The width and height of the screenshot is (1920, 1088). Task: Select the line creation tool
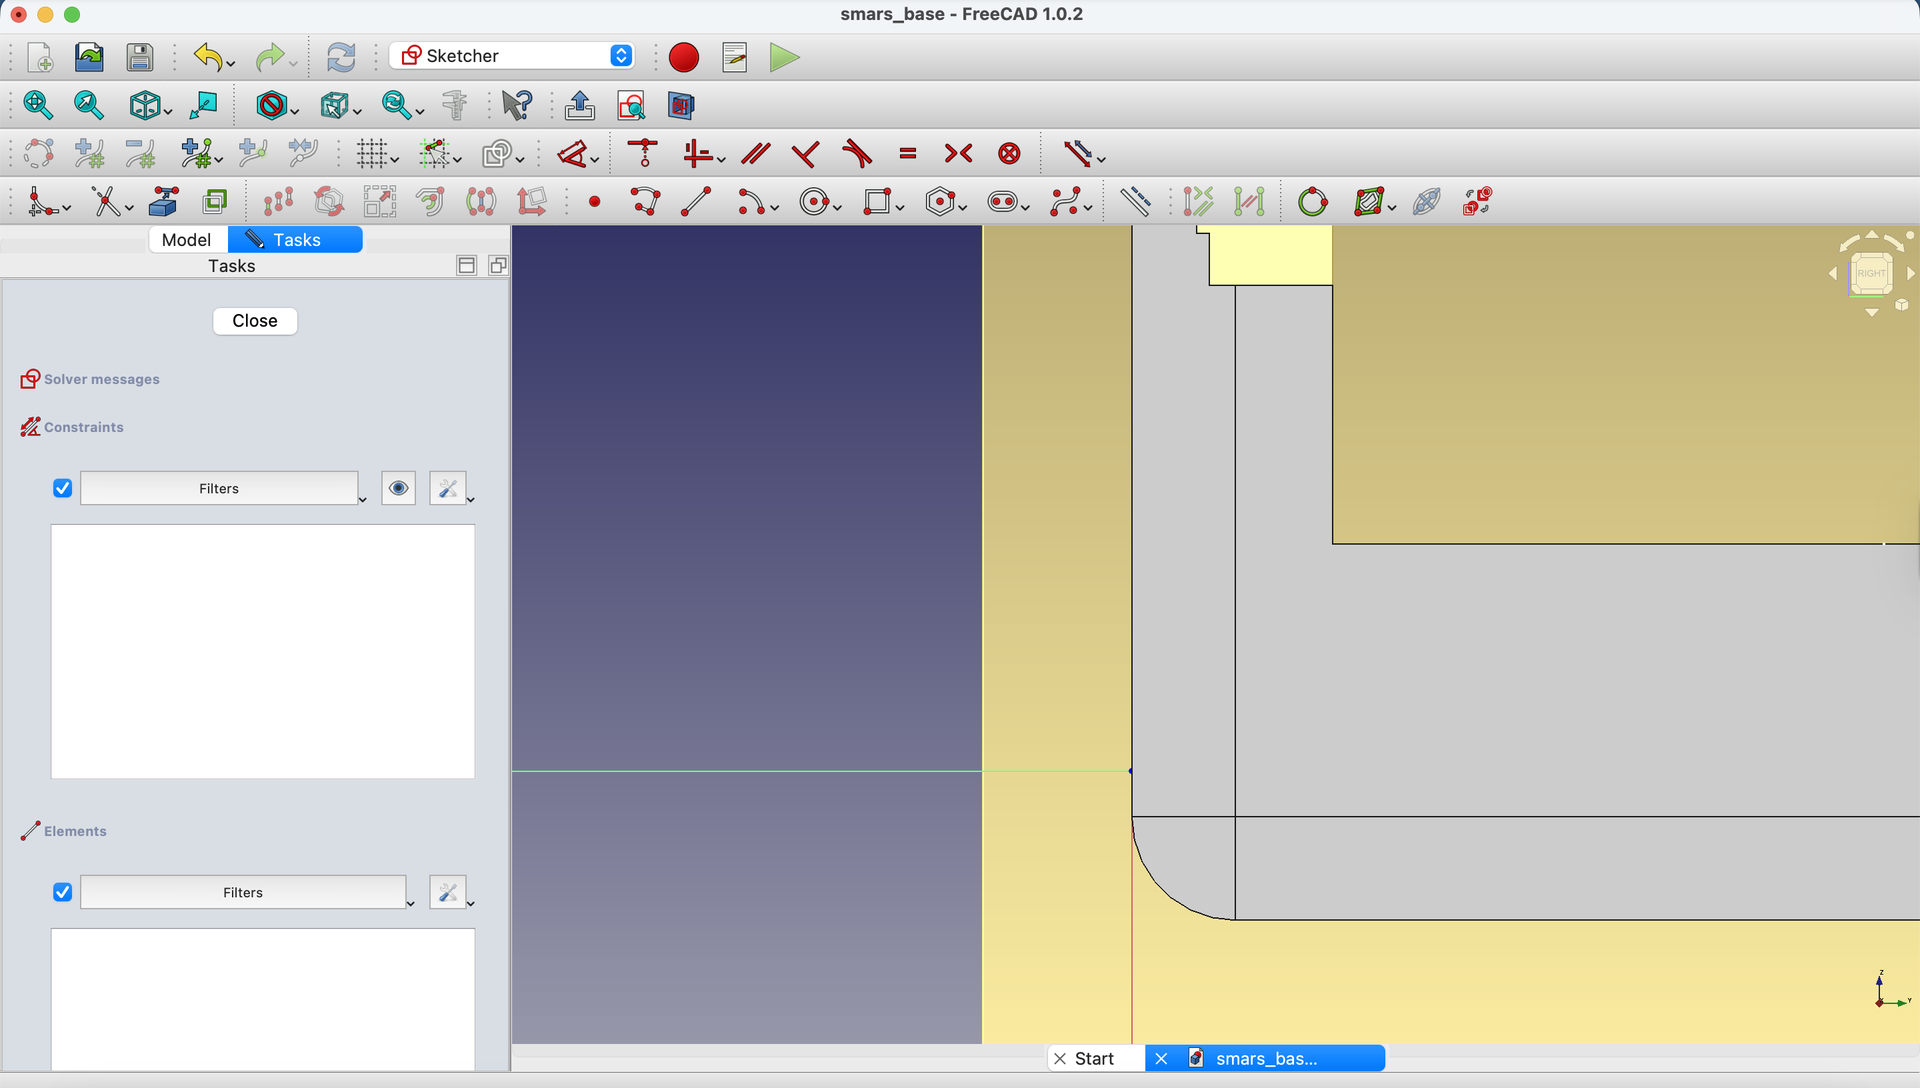coord(696,202)
